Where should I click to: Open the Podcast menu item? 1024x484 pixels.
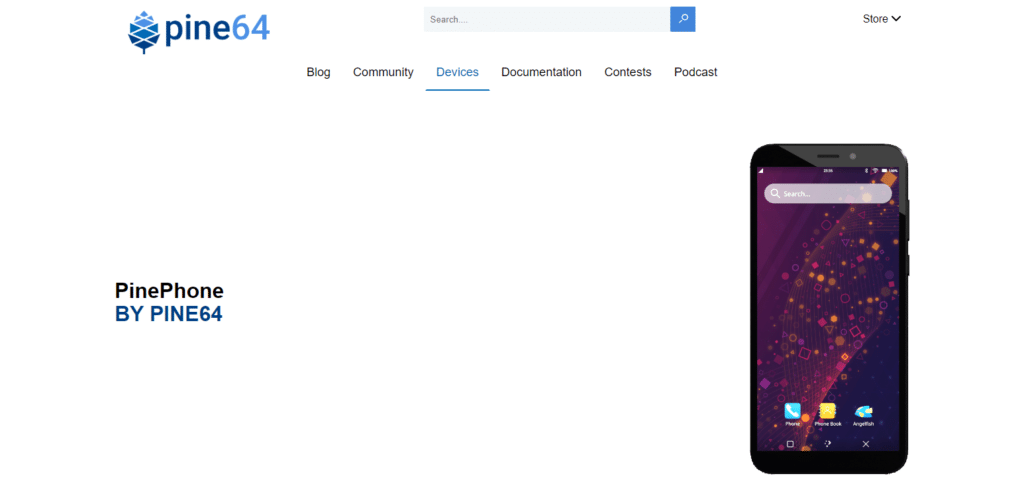point(696,72)
